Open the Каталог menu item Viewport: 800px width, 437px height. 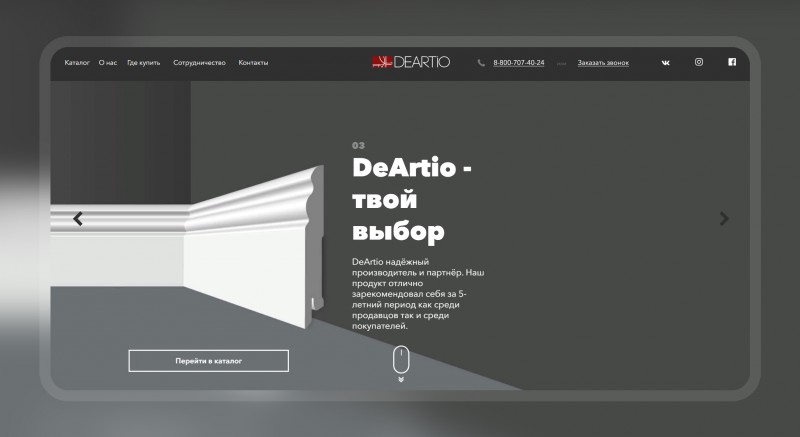(x=77, y=63)
